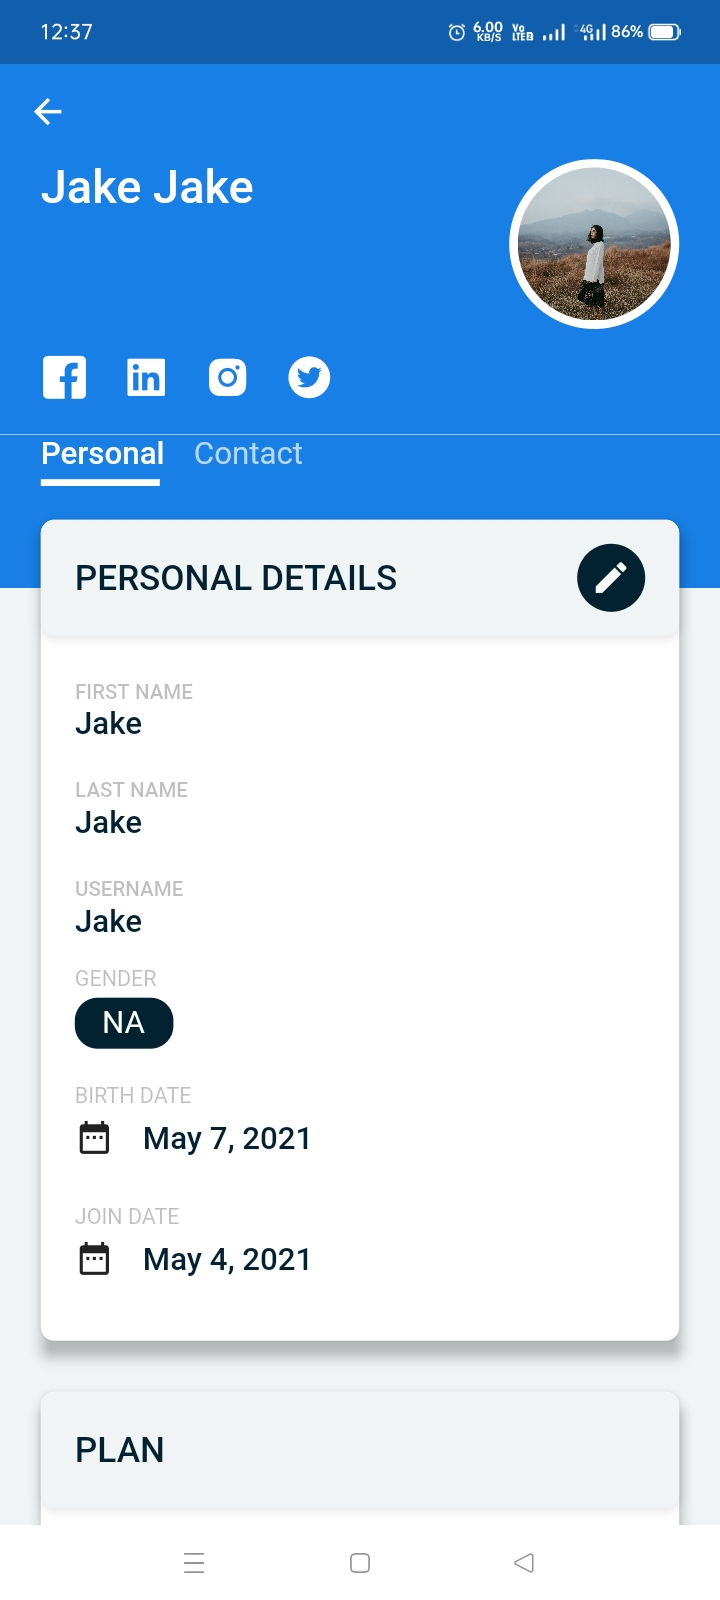Tap the birth date May 7, 2021
This screenshot has width=720, height=1600.
227,1138
